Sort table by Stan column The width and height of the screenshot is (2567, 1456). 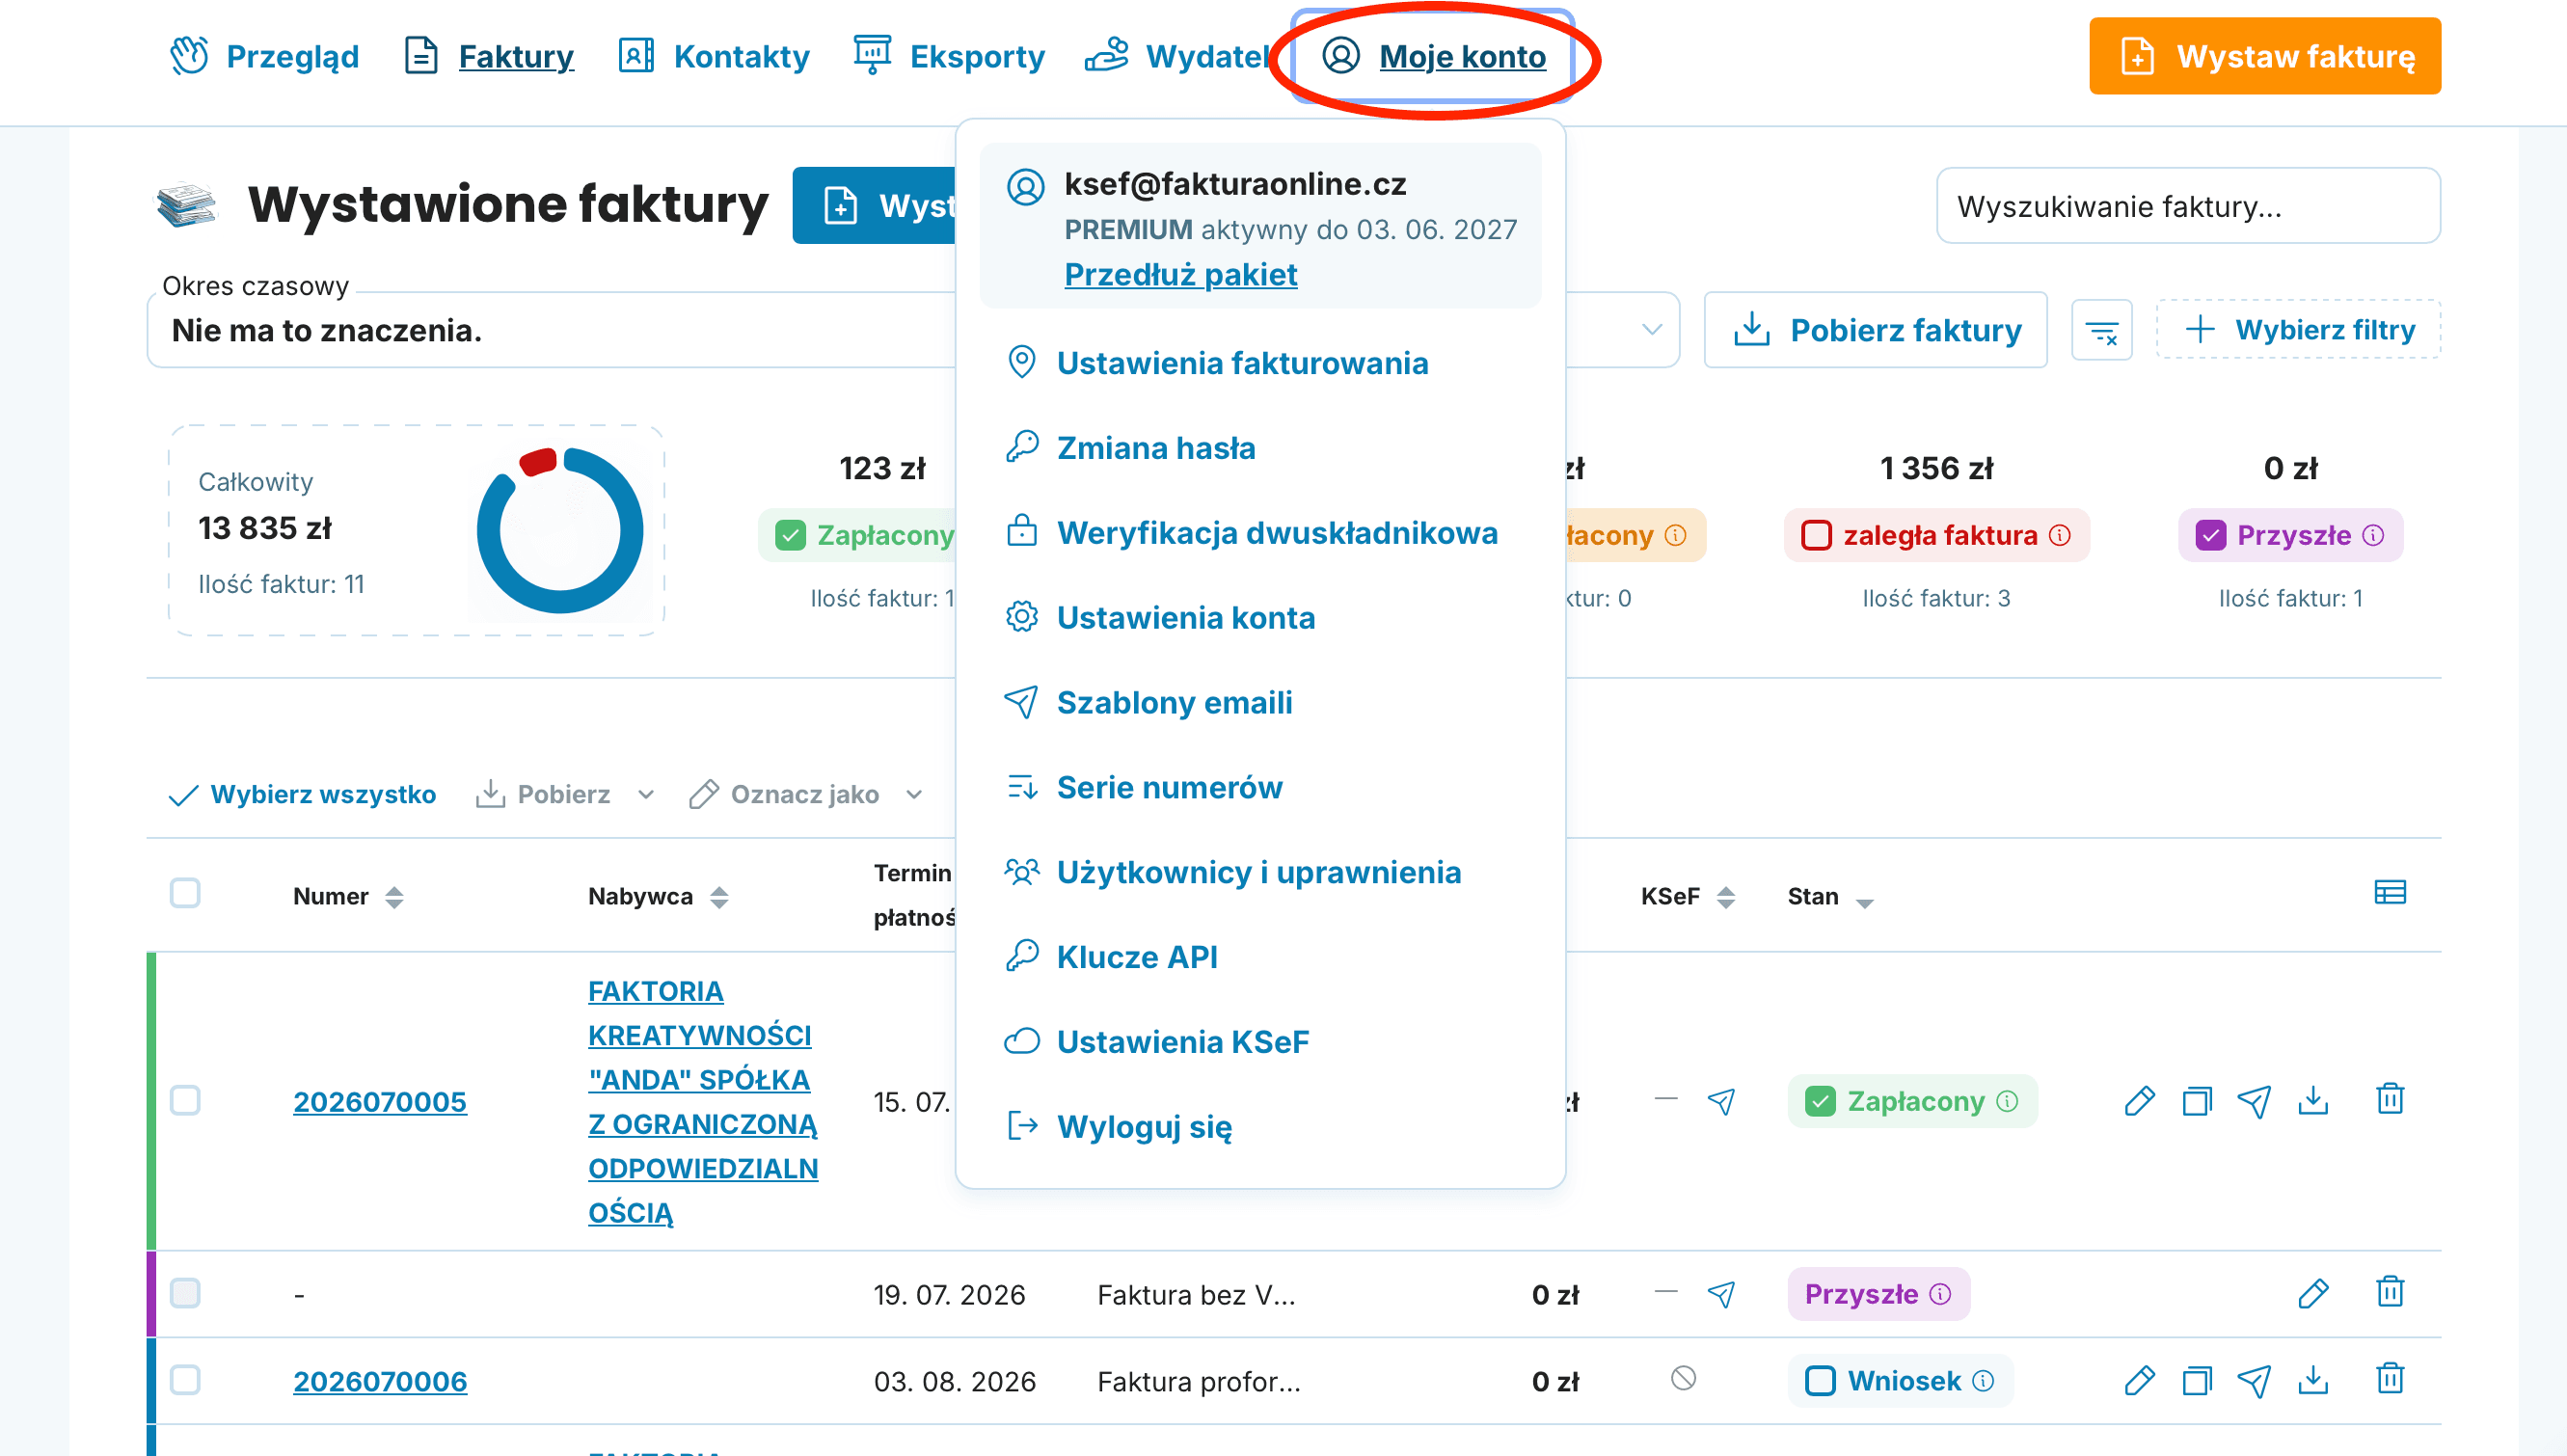[x=1864, y=901]
